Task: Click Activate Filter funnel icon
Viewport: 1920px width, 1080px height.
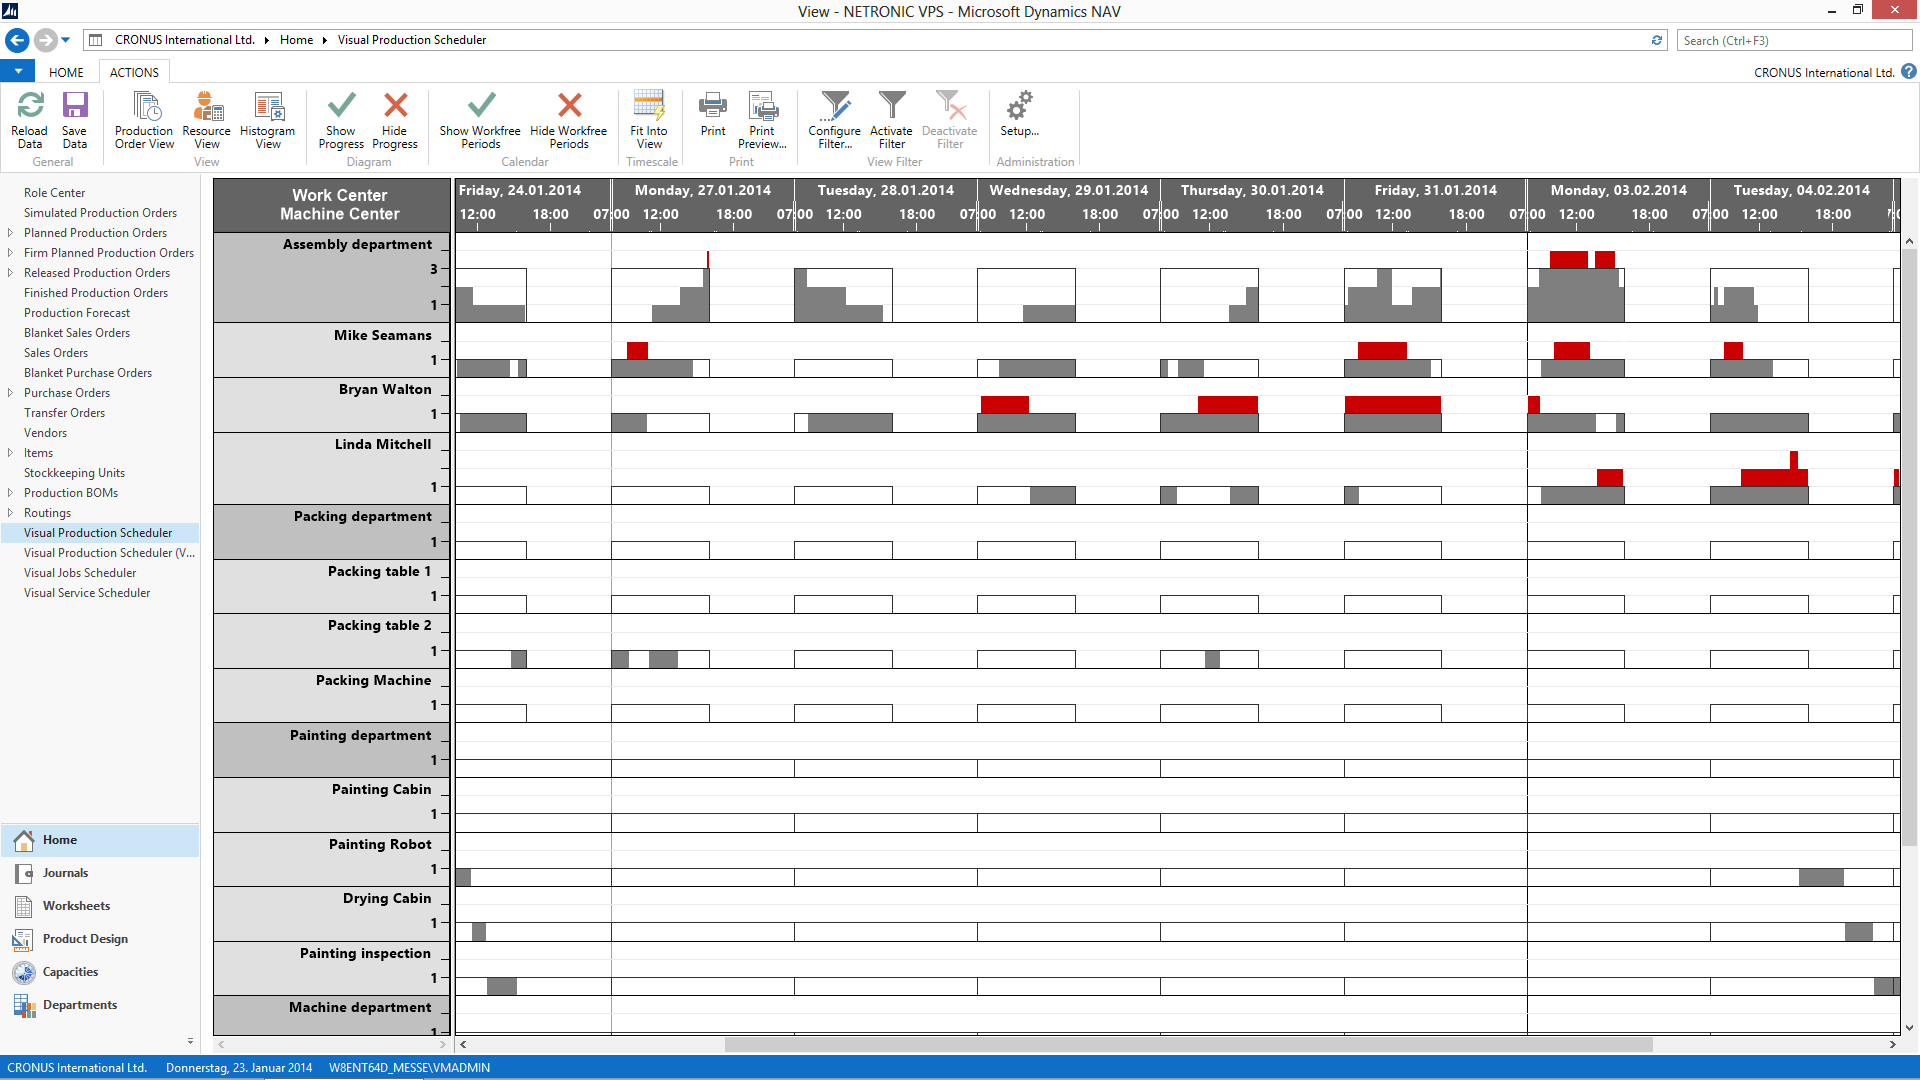Action: click(892, 105)
